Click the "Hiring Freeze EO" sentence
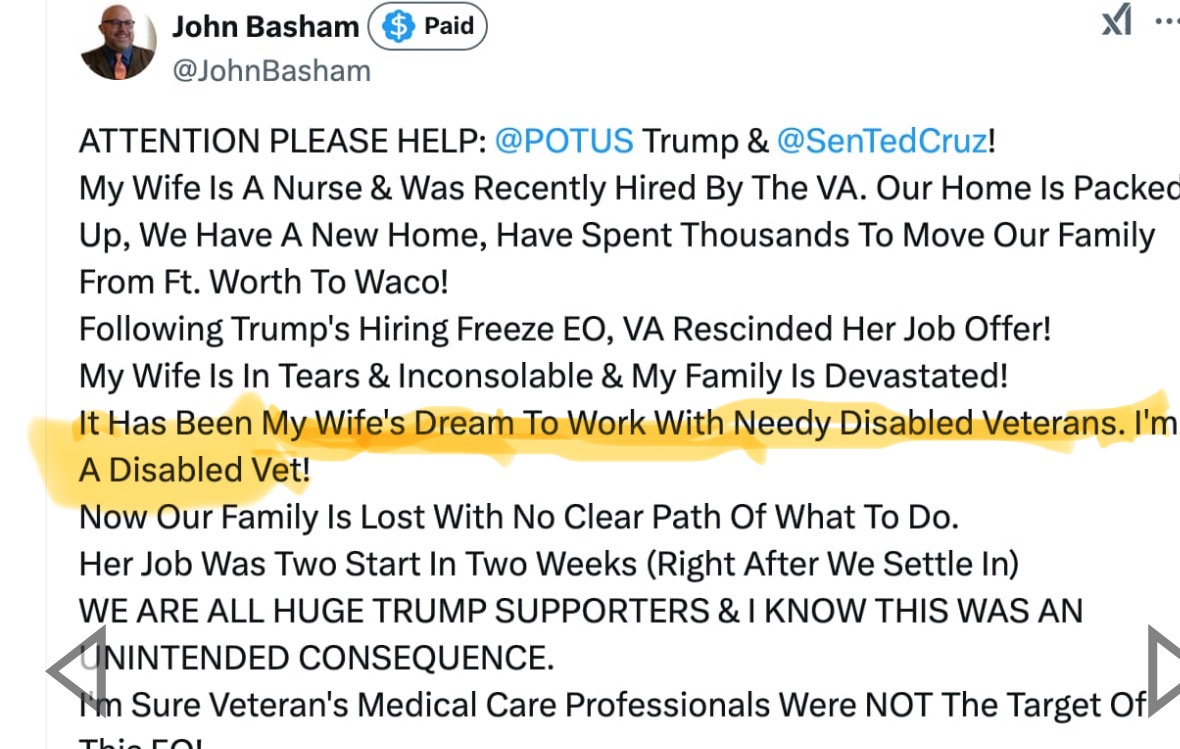Viewport: 1180px width, 749px height. coord(565,330)
